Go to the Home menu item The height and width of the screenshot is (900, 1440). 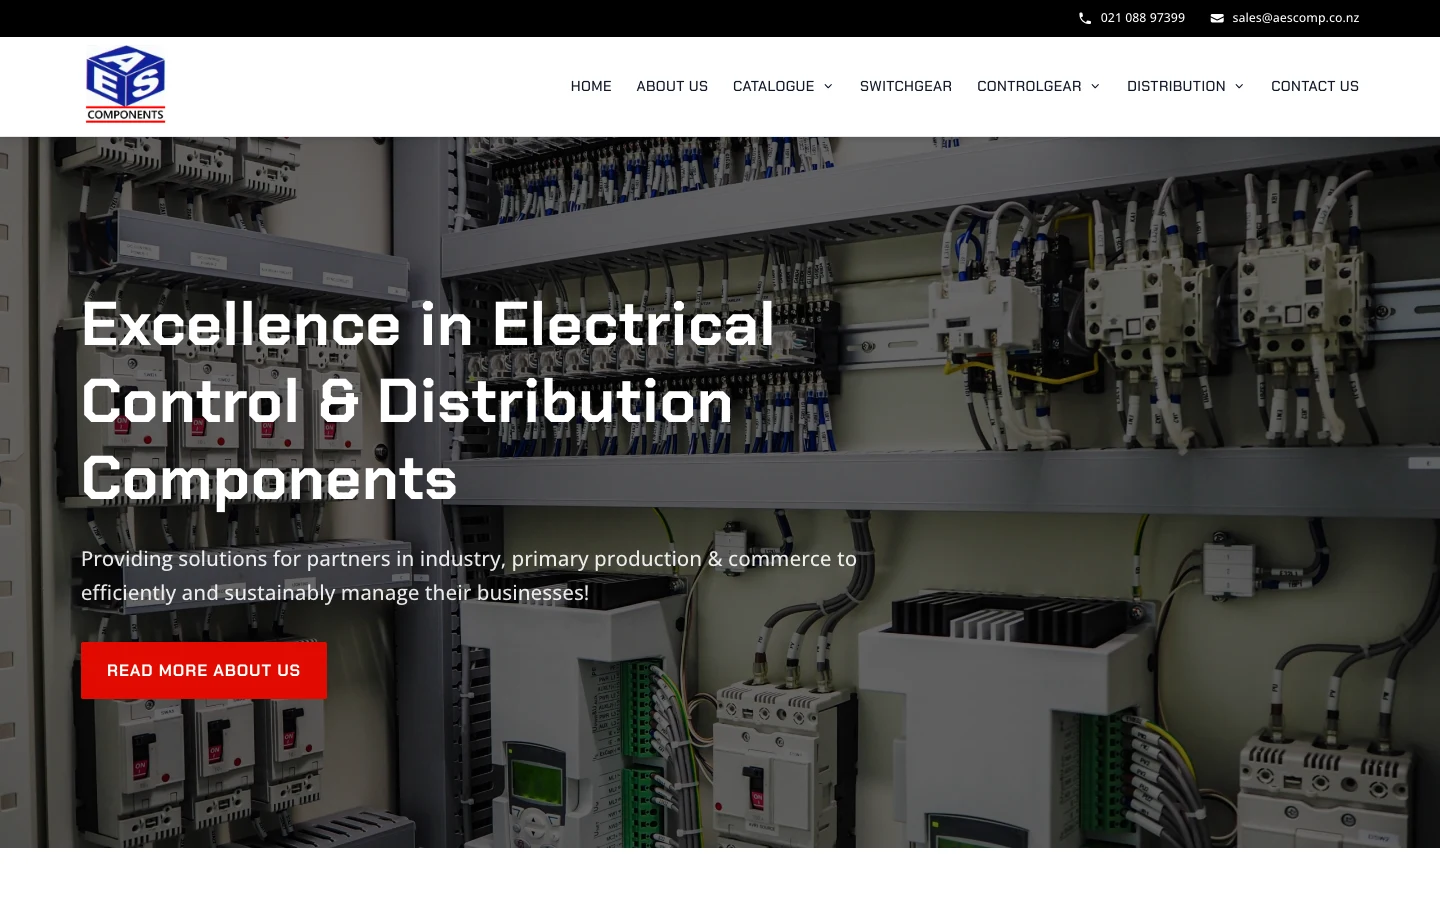pyautogui.click(x=591, y=86)
